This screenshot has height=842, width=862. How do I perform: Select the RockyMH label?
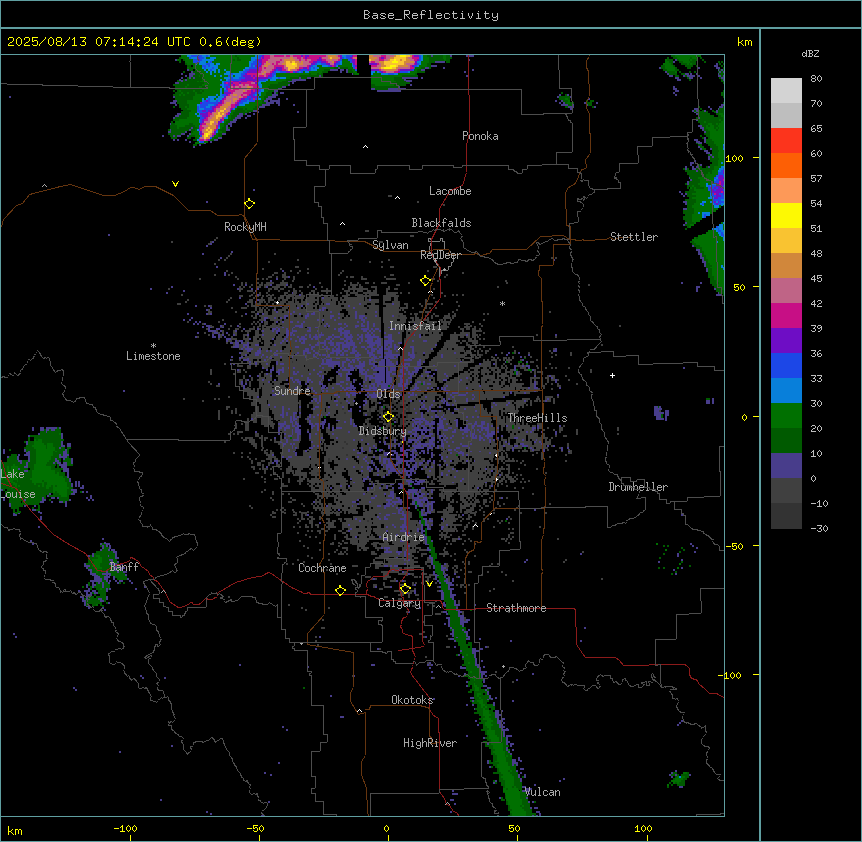(245, 227)
